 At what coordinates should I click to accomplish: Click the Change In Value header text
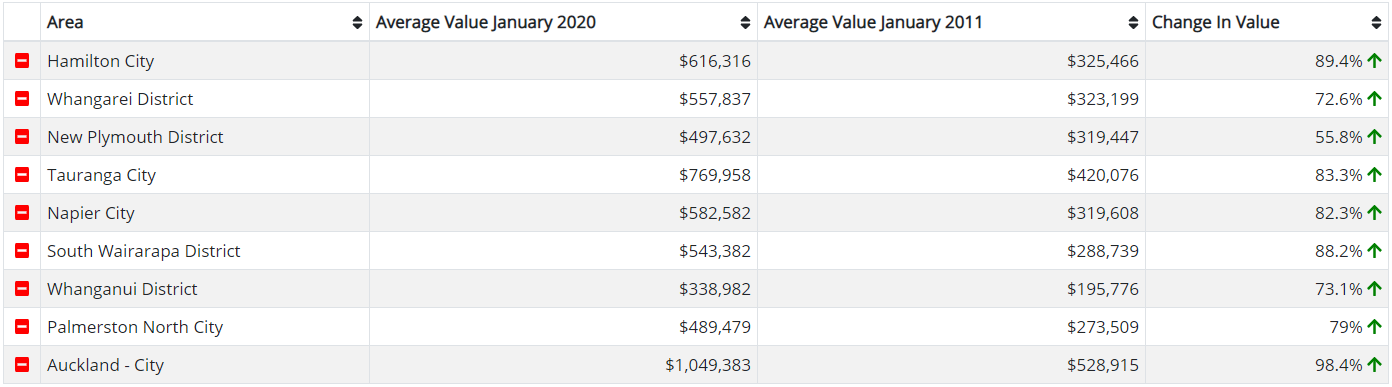click(x=1215, y=22)
